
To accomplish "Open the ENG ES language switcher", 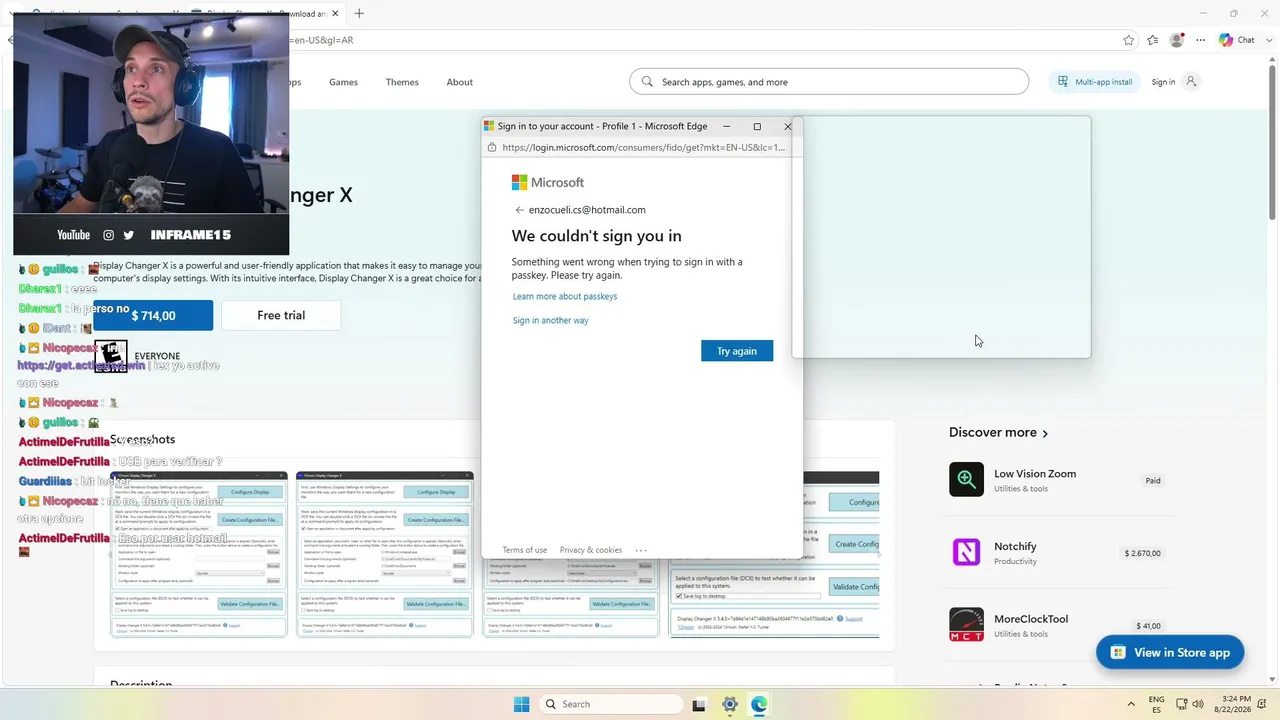I will tap(1156, 704).
